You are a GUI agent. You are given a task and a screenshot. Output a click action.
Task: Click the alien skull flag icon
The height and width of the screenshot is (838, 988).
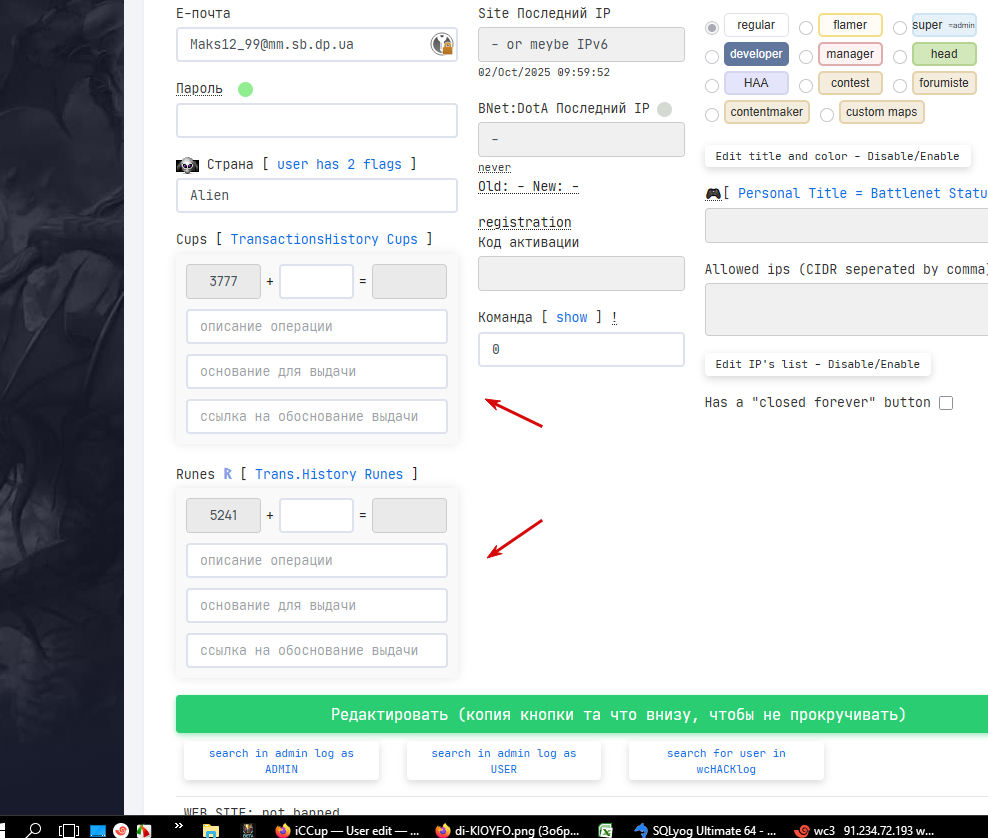187,165
